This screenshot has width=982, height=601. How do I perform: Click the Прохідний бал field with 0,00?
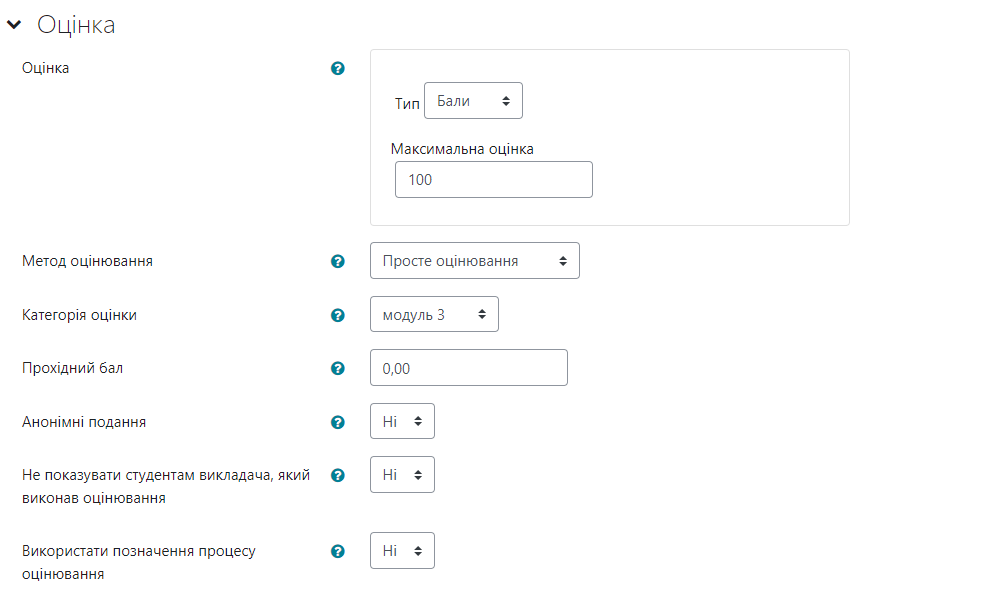coord(468,367)
